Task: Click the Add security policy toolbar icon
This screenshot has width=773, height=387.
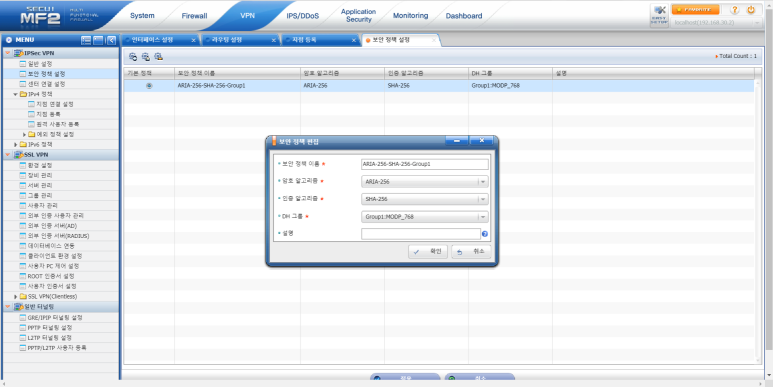Action: 133,57
